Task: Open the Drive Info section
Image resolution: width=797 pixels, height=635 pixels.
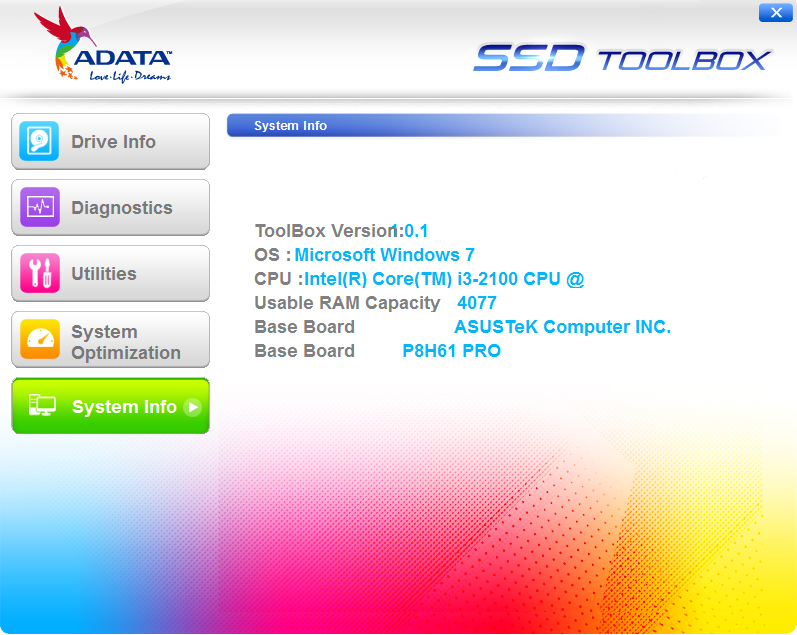Action: [110, 141]
